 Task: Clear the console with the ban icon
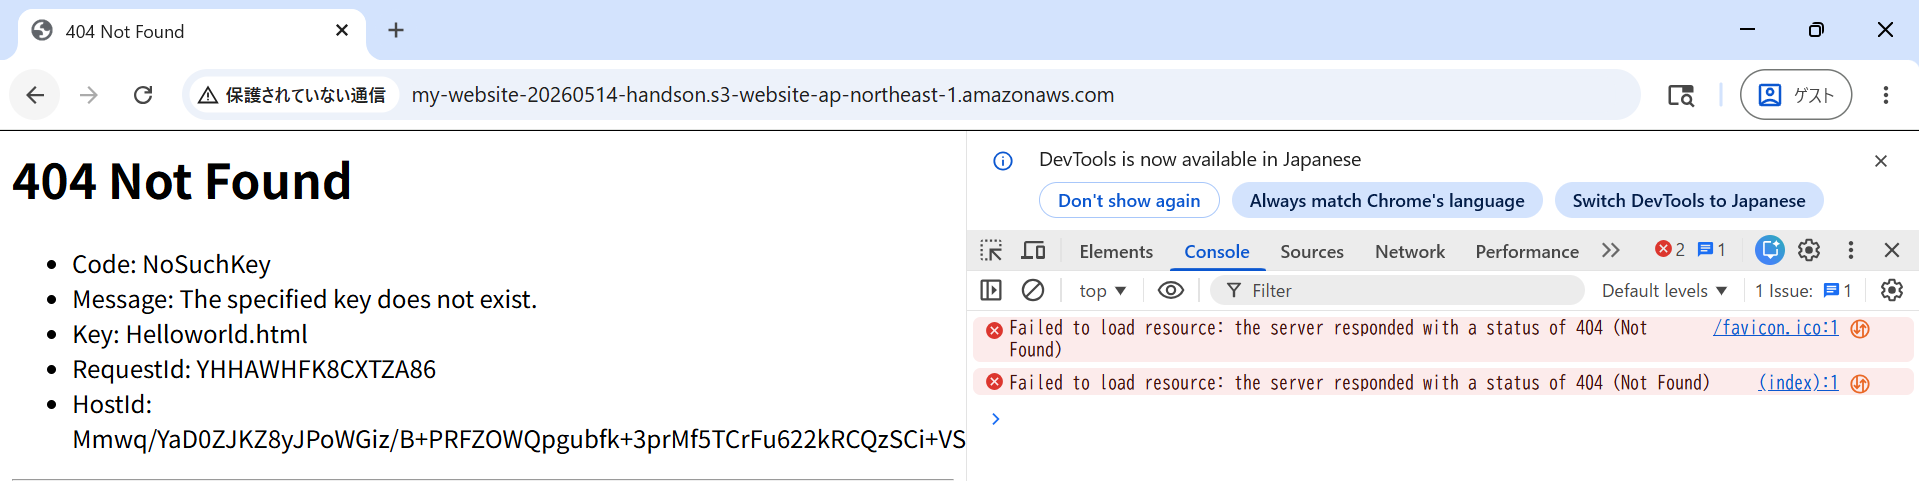click(1033, 290)
